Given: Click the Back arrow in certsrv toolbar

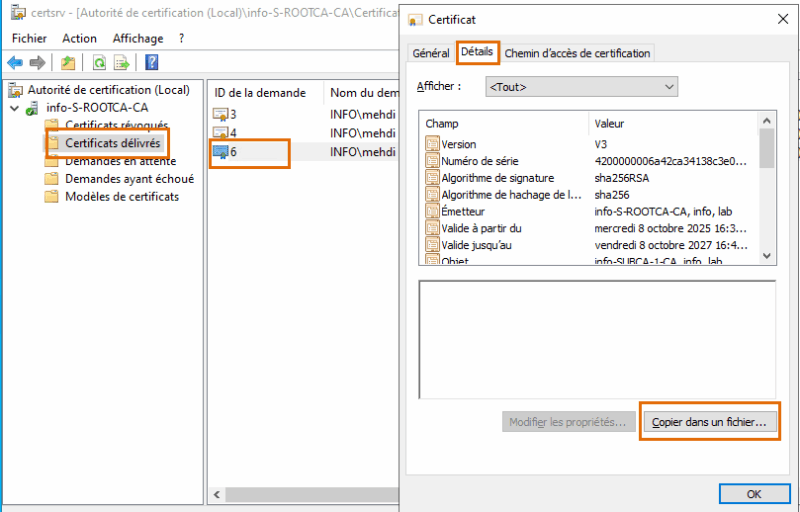Looking at the screenshot, I should 15,63.
